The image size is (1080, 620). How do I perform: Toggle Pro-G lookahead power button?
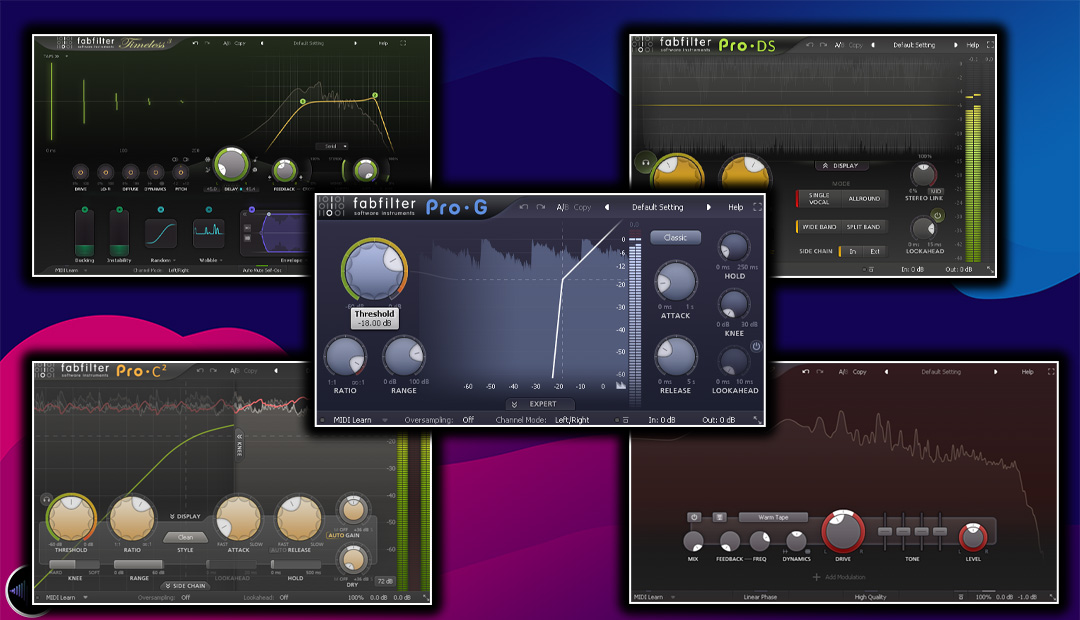[x=756, y=347]
